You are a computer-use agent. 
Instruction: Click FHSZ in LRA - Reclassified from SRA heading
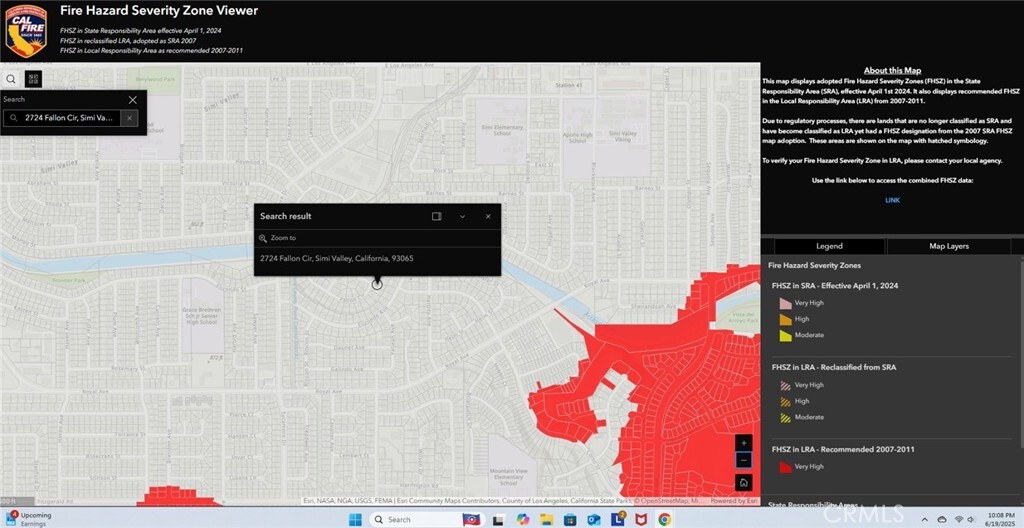coord(833,367)
